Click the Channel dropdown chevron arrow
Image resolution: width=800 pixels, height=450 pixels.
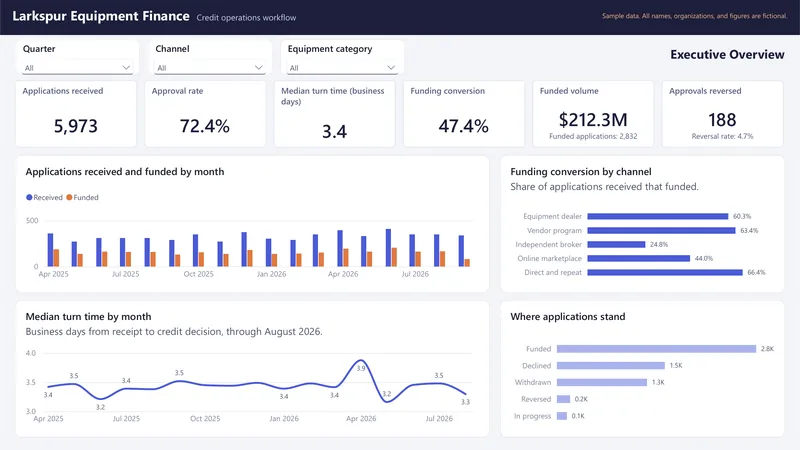pos(259,67)
